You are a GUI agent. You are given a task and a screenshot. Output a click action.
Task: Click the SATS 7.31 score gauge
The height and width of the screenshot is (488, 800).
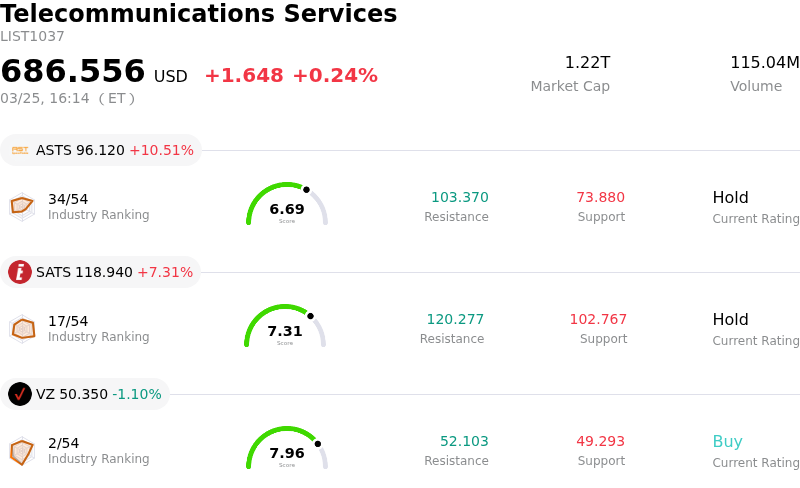pos(285,327)
